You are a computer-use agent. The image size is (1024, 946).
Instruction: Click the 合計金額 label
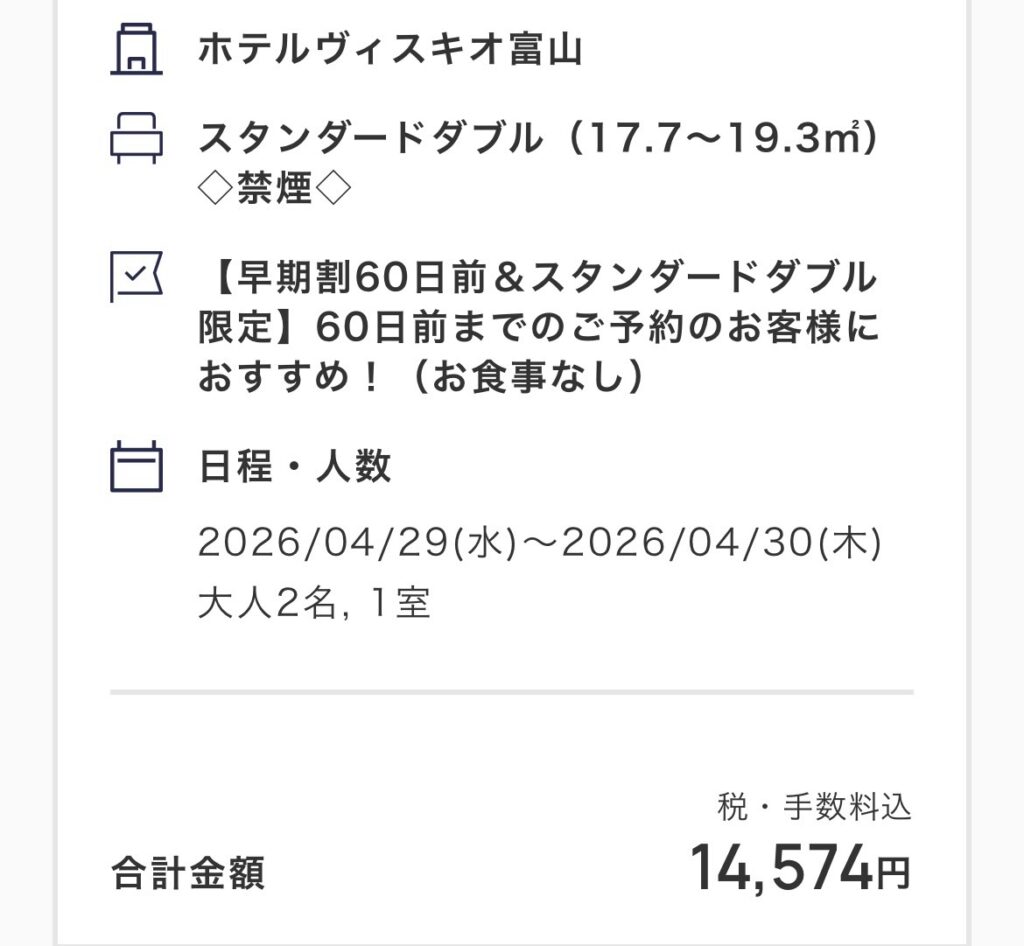click(x=188, y=873)
